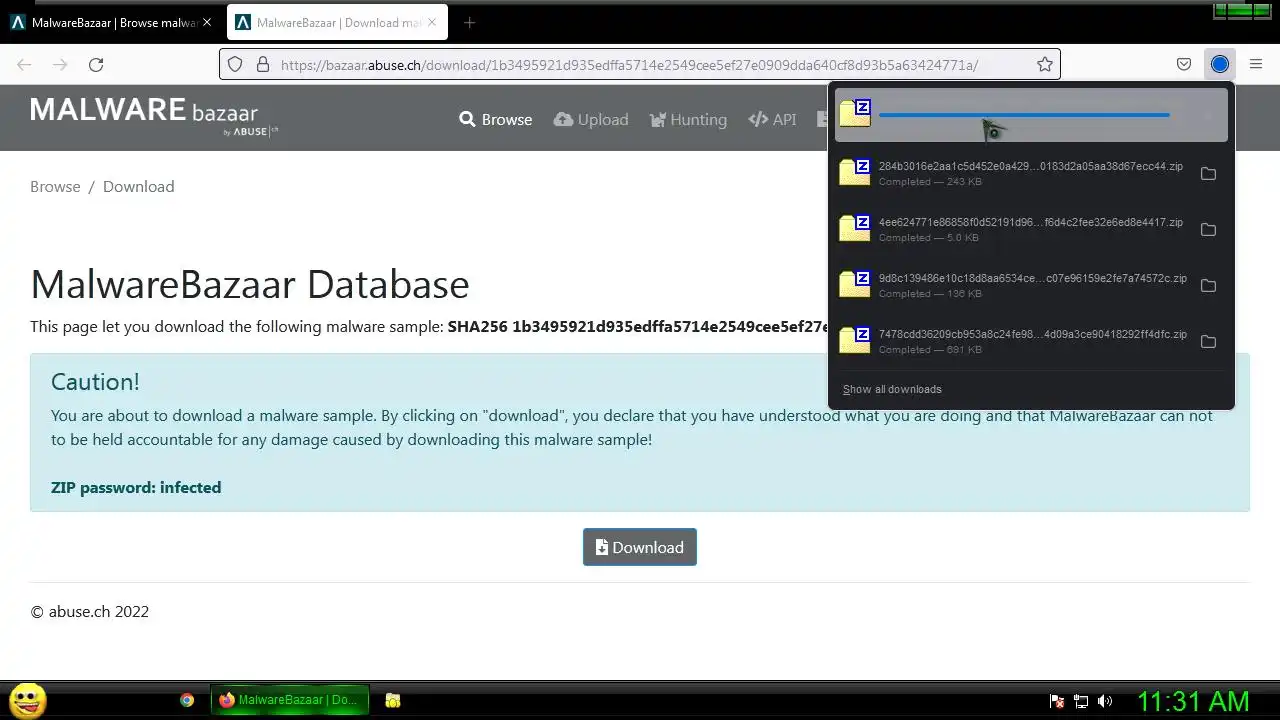Image resolution: width=1280 pixels, height=720 pixels.
Task: Close the MalwareBazaar Download tab
Action: [431, 22]
